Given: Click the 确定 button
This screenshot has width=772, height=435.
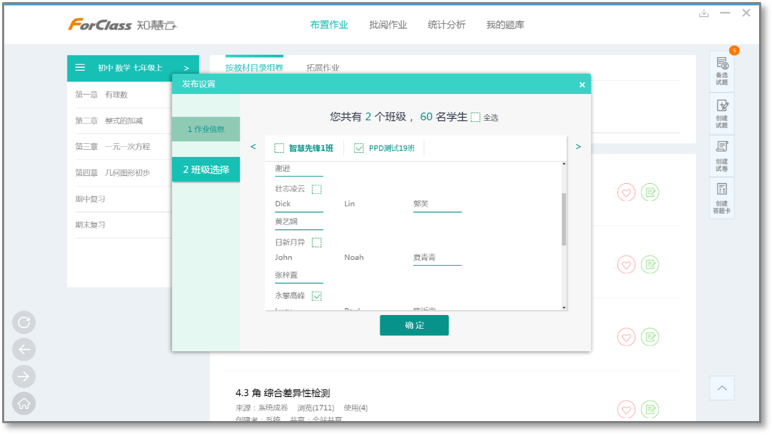Looking at the screenshot, I should pyautogui.click(x=414, y=325).
